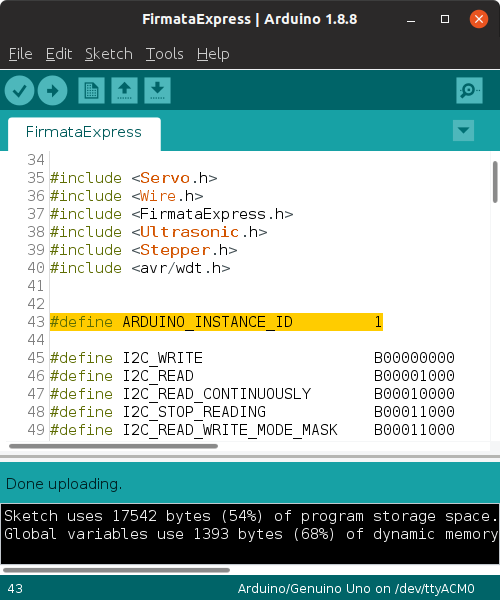Open a sketch using the up-arrow icon
The height and width of the screenshot is (600, 500).
tap(124, 91)
